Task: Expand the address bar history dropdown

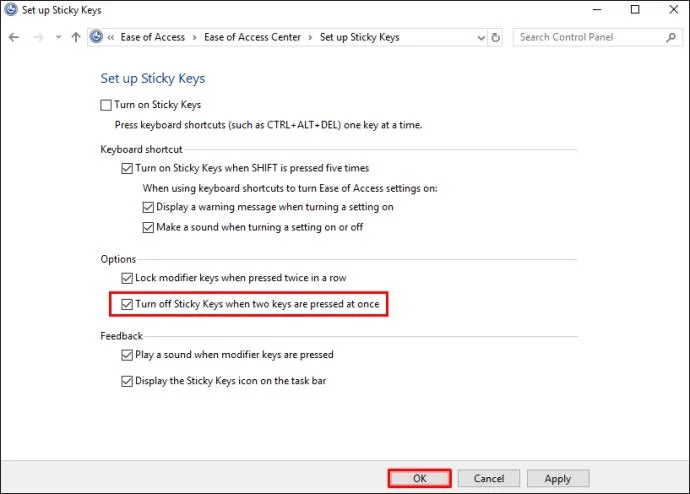Action: [481, 38]
